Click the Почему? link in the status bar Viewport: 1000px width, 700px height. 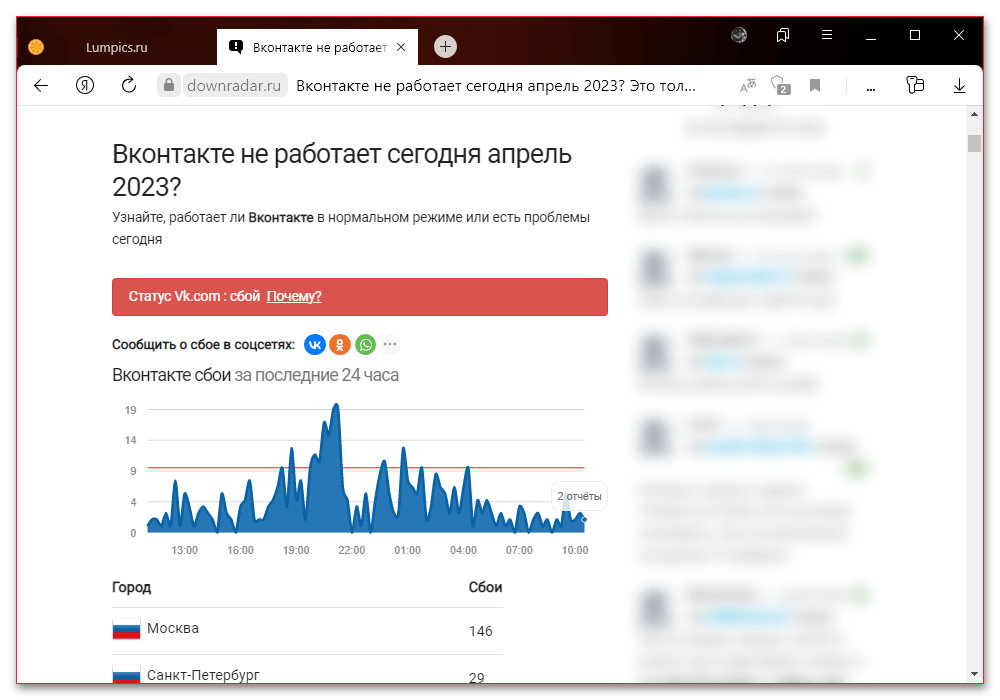(x=294, y=297)
